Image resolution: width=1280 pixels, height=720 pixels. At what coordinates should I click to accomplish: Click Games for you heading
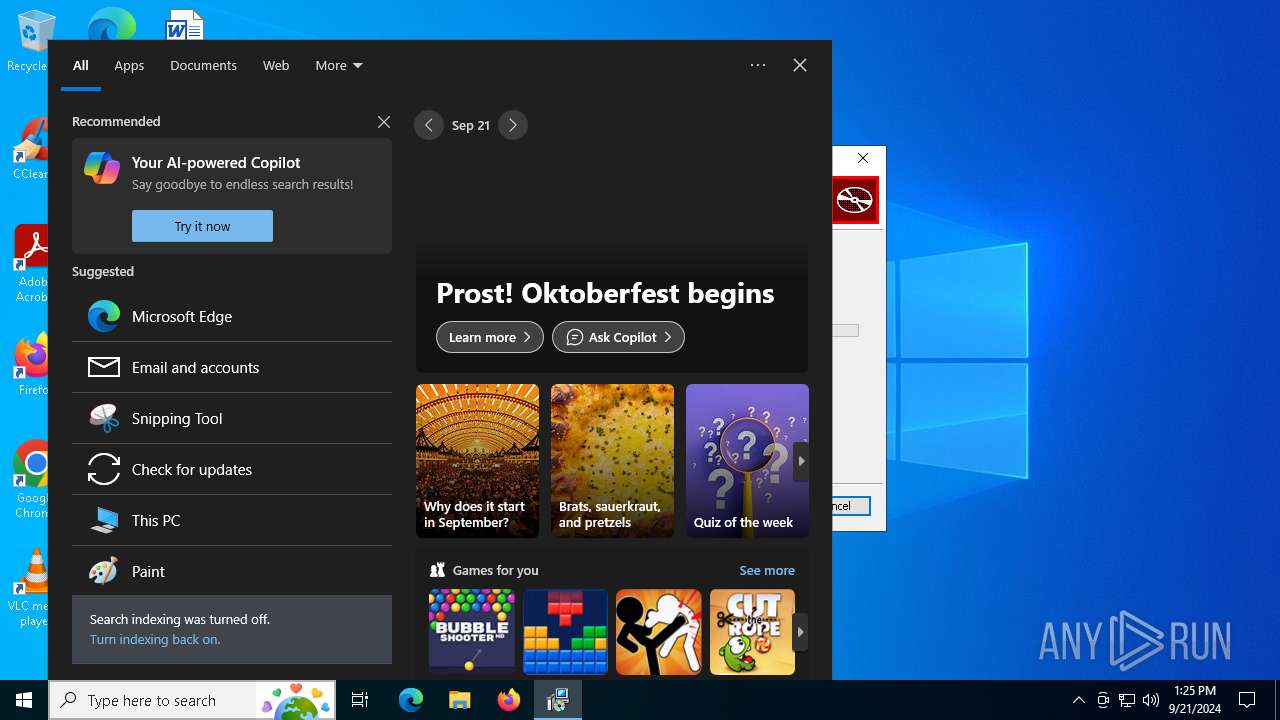coord(495,570)
